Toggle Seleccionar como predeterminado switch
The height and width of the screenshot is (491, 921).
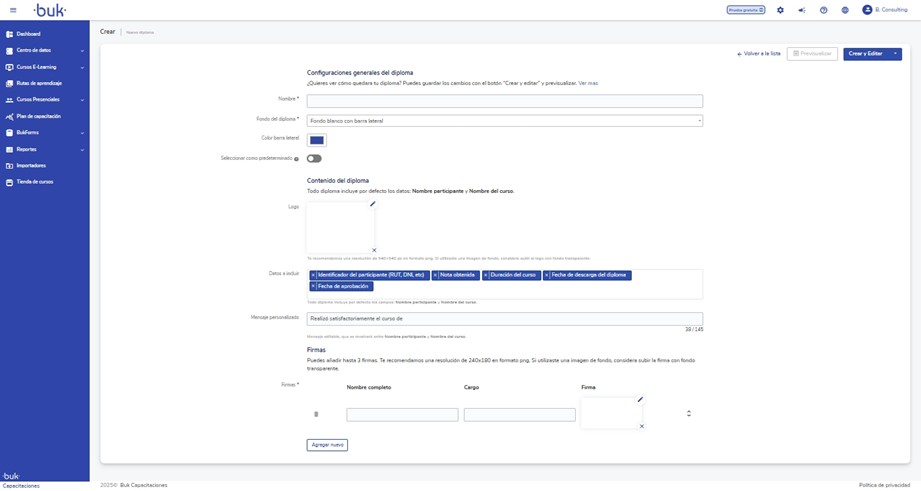coord(314,158)
